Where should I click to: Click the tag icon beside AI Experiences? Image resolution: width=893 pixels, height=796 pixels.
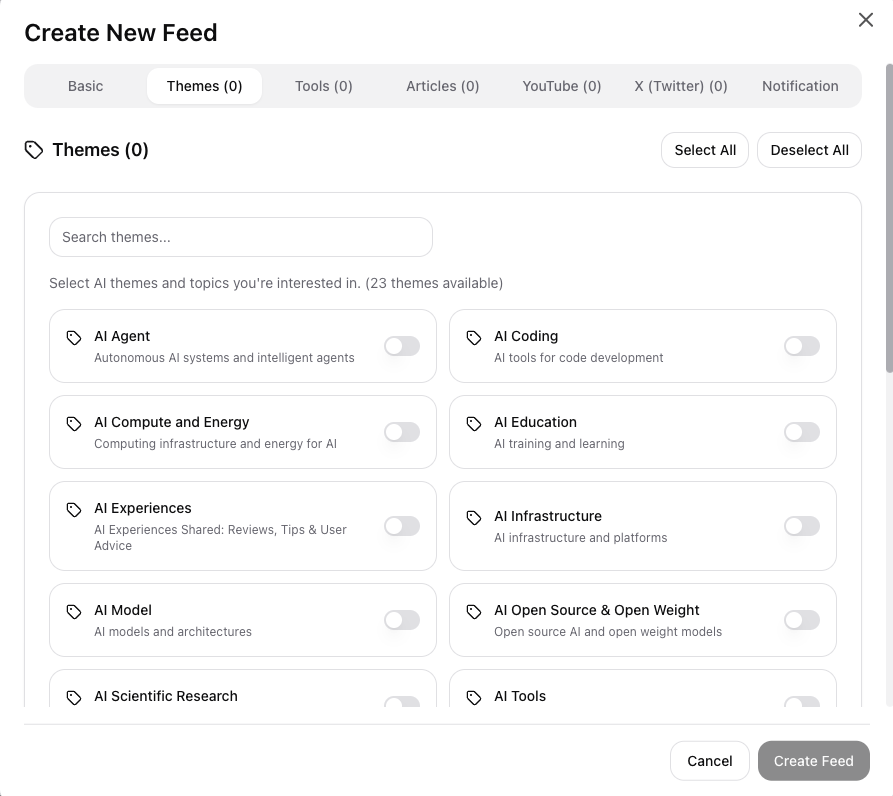[x=74, y=510]
